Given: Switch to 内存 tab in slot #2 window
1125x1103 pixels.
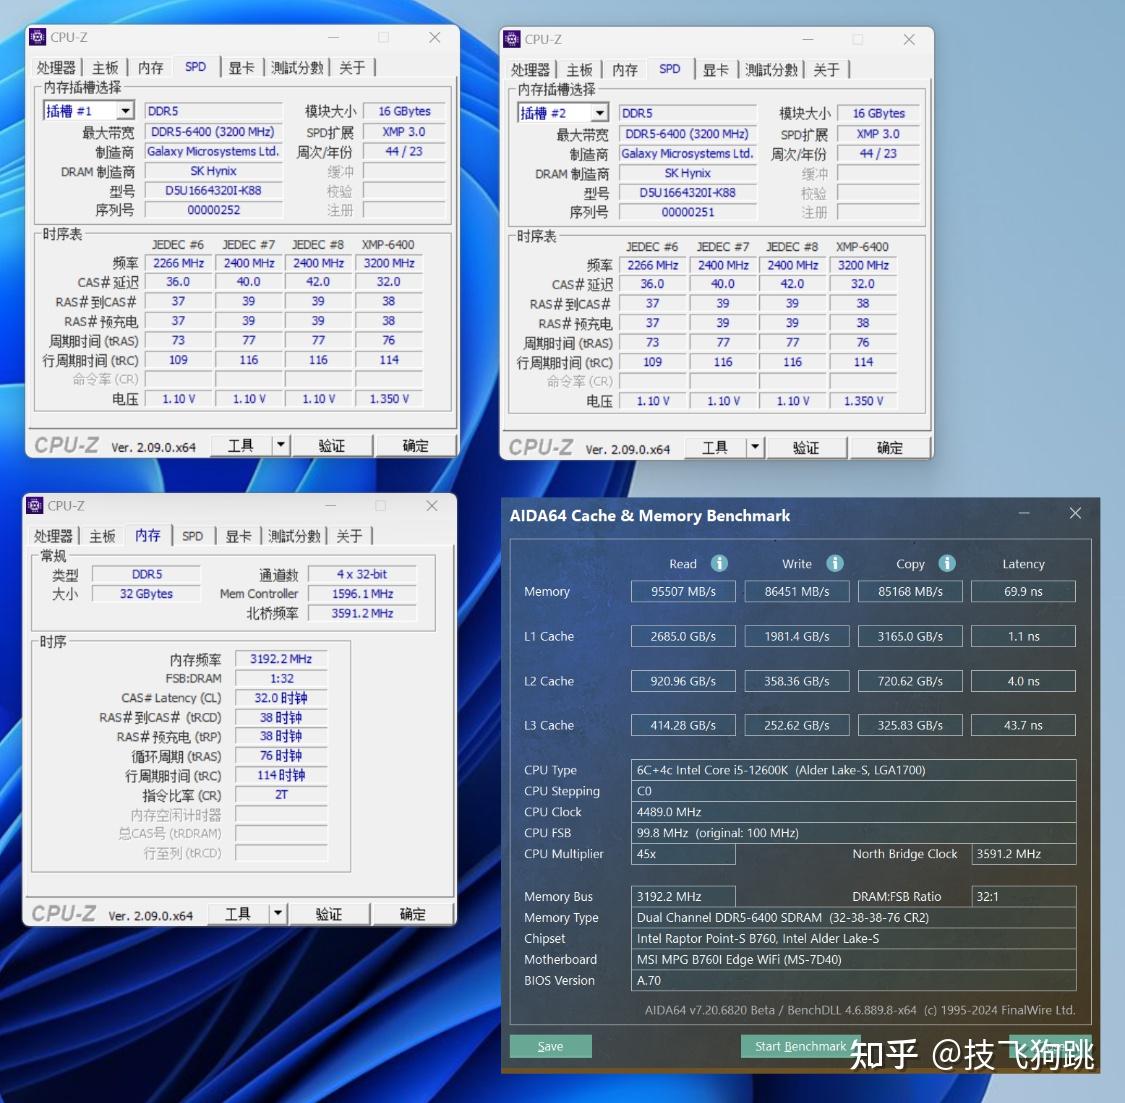Looking at the screenshot, I should click(x=625, y=70).
